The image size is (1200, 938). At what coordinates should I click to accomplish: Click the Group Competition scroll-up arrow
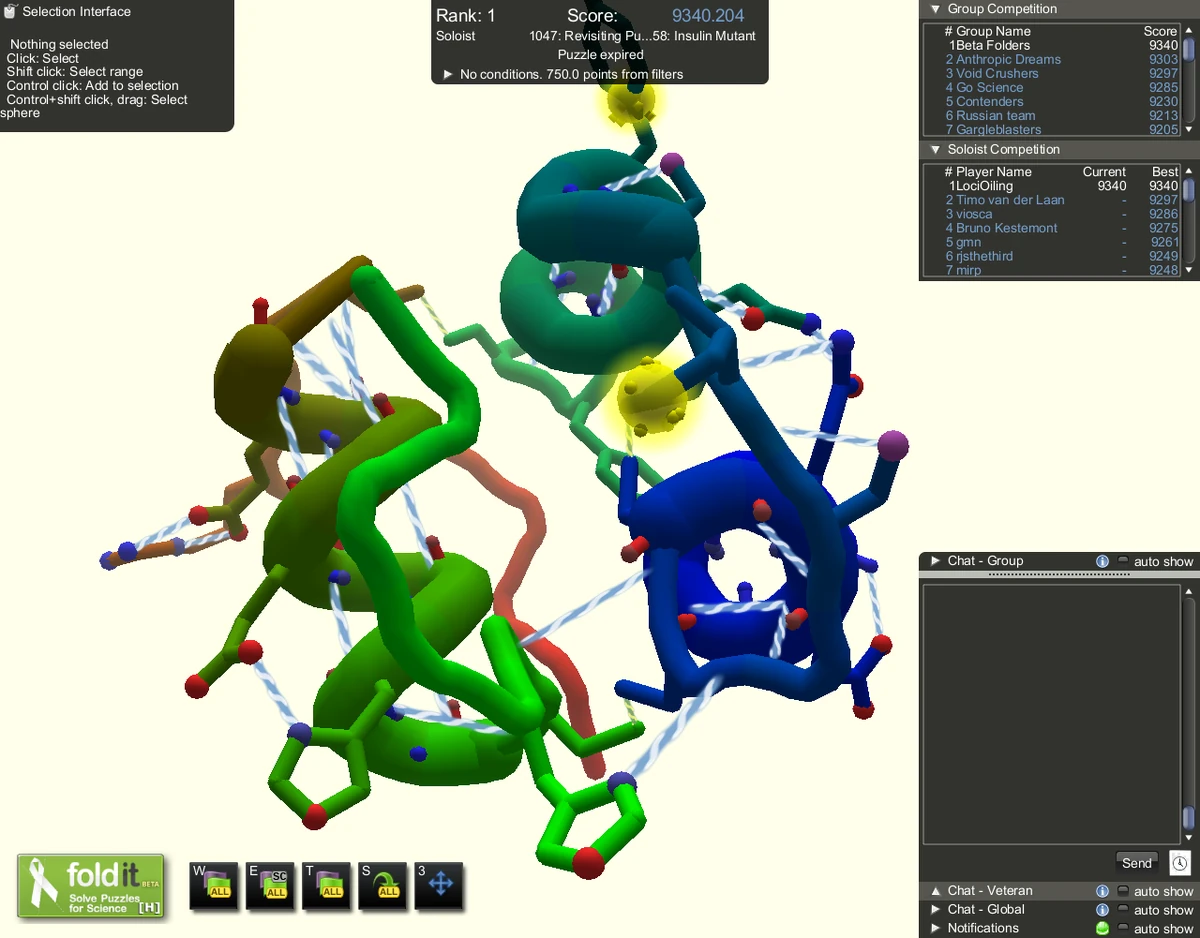[x=1189, y=30]
